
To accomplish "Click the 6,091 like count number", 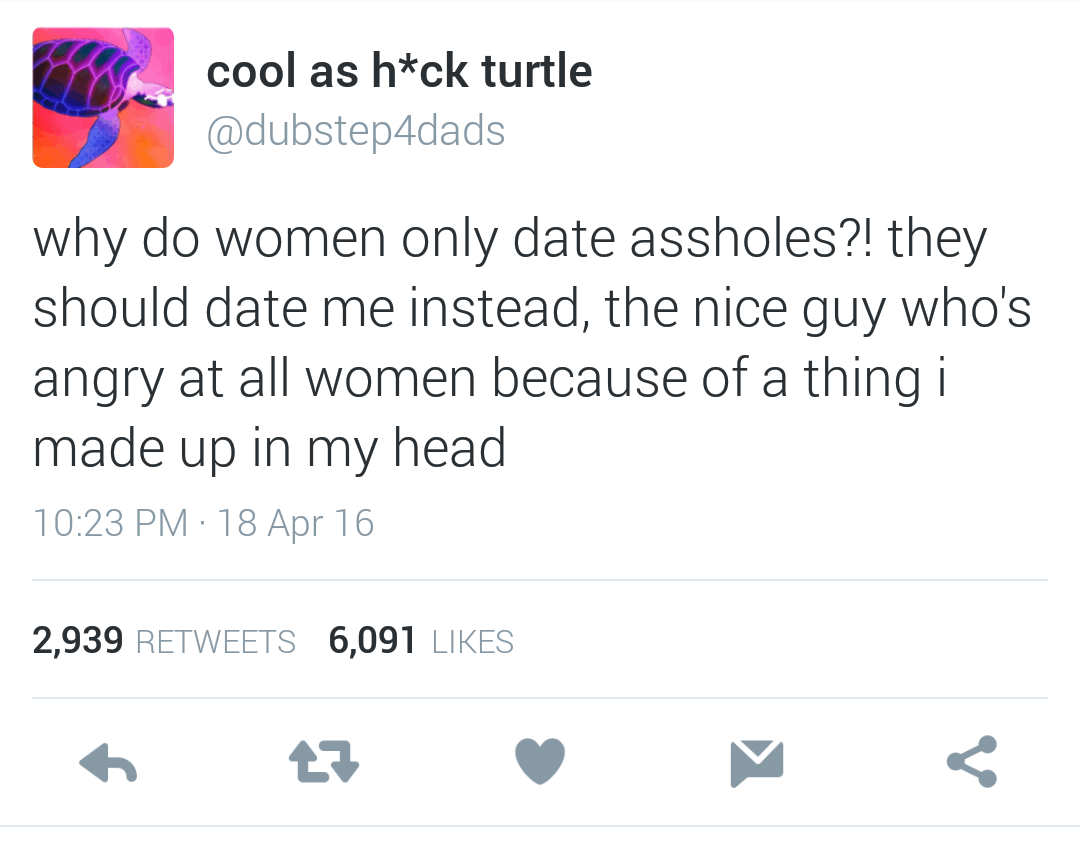I will [x=372, y=641].
